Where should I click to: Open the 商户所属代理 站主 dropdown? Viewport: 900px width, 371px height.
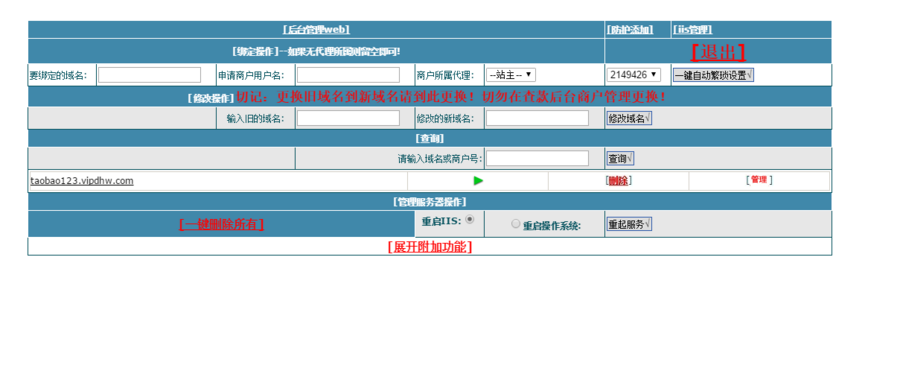pyautogui.click(x=511, y=75)
